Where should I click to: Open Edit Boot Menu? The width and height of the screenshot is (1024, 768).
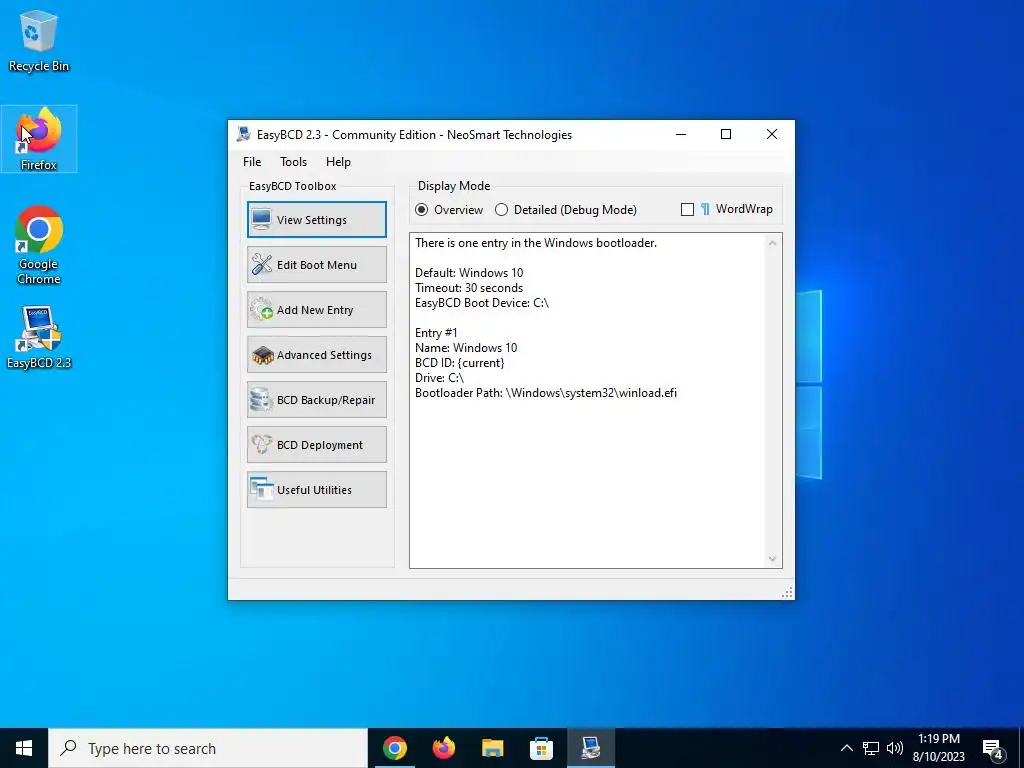pyautogui.click(x=317, y=264)
